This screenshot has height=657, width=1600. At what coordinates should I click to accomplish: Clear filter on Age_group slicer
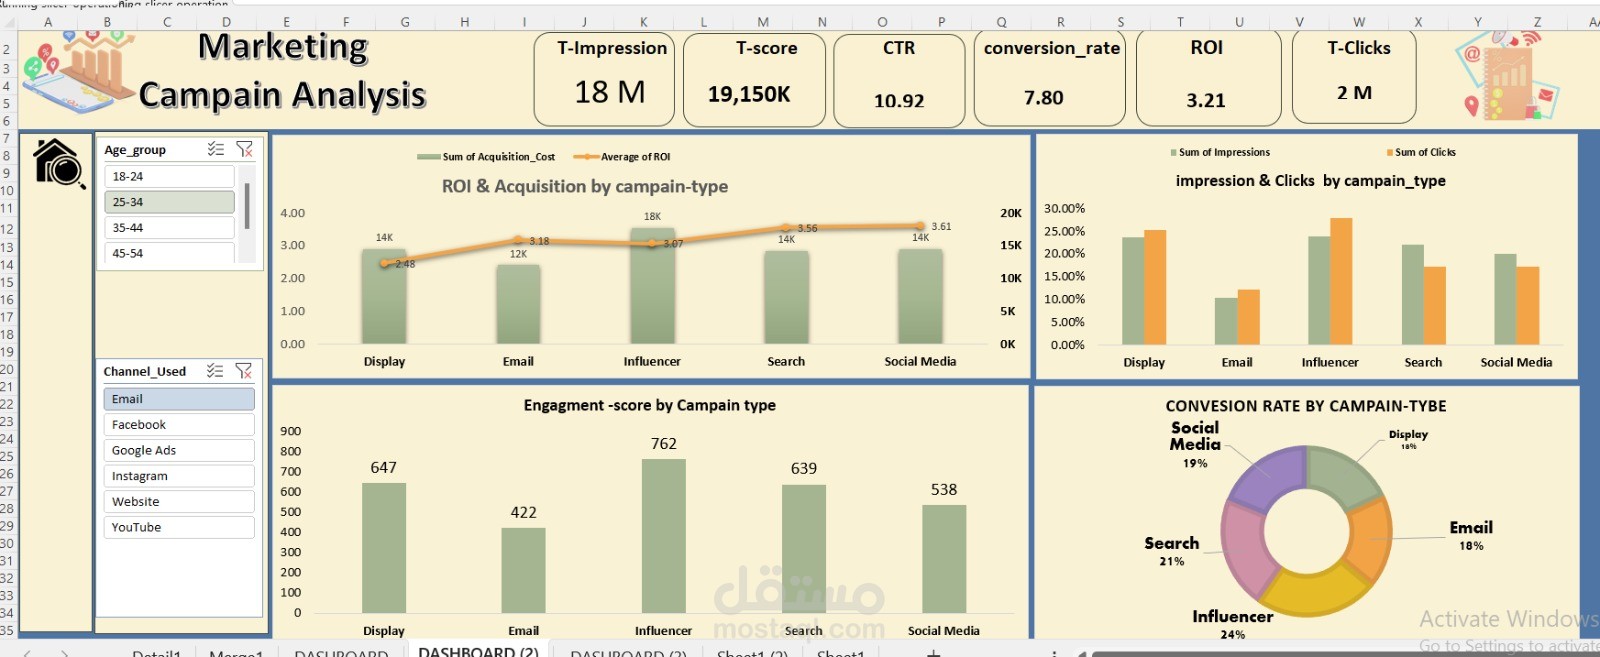point(244,149)
